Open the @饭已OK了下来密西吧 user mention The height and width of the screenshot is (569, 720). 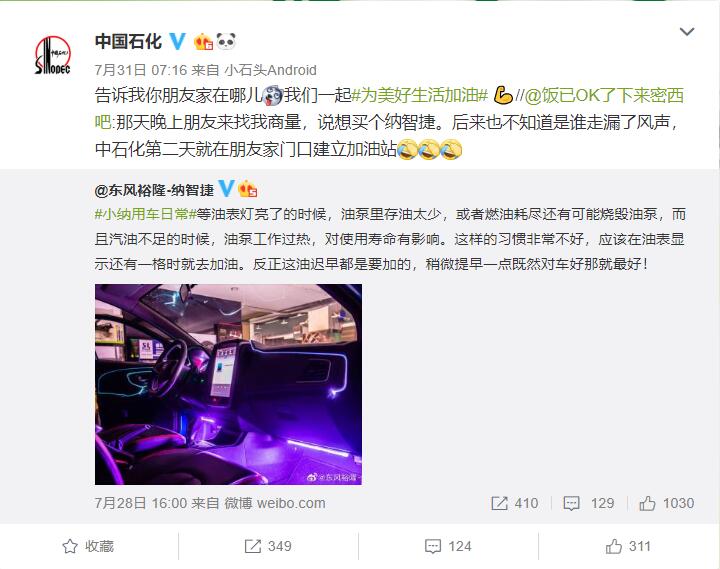point(389,109)
